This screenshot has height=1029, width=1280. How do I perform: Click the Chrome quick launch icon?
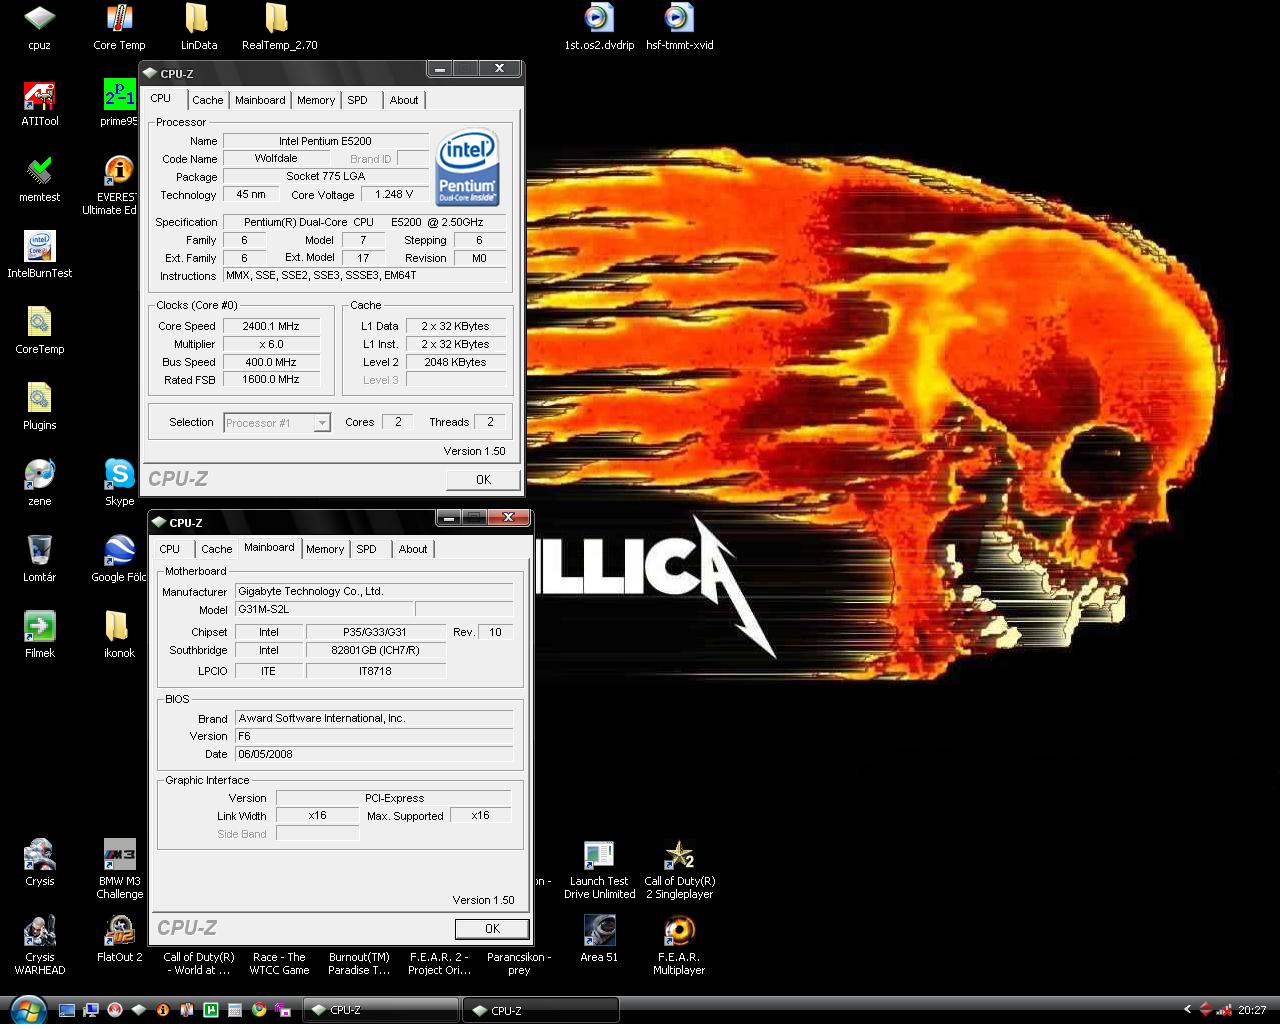click(x=259, y=1010)
